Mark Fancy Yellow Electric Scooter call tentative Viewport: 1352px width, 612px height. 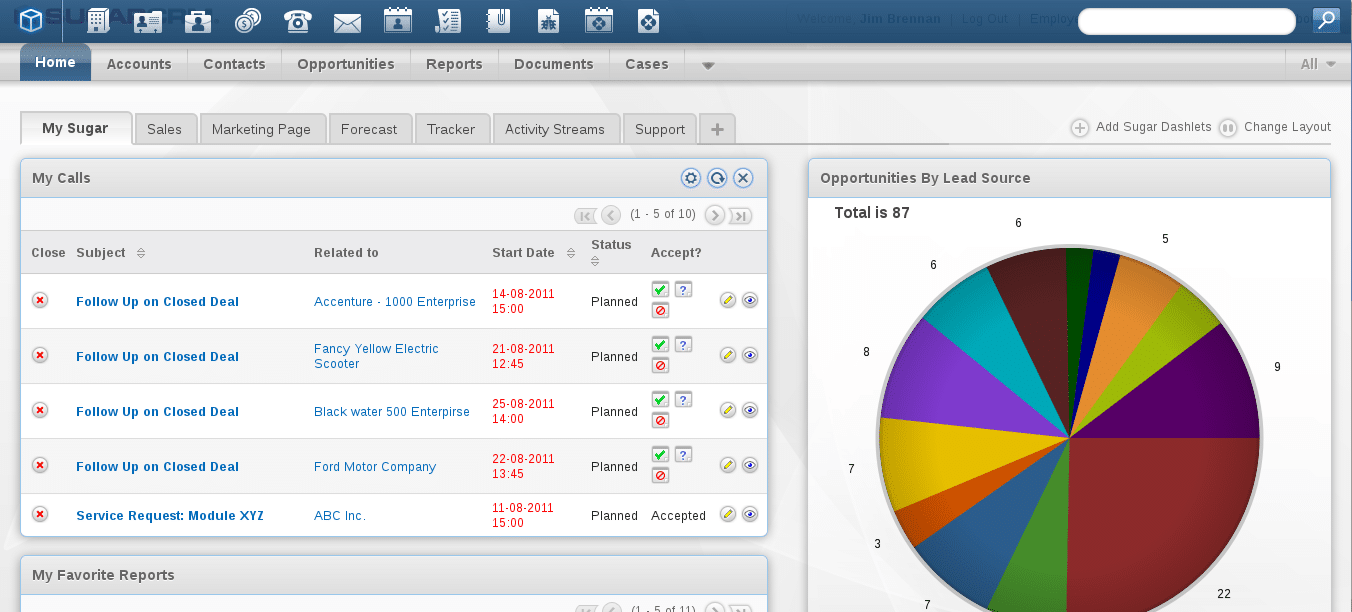point(683,344)
